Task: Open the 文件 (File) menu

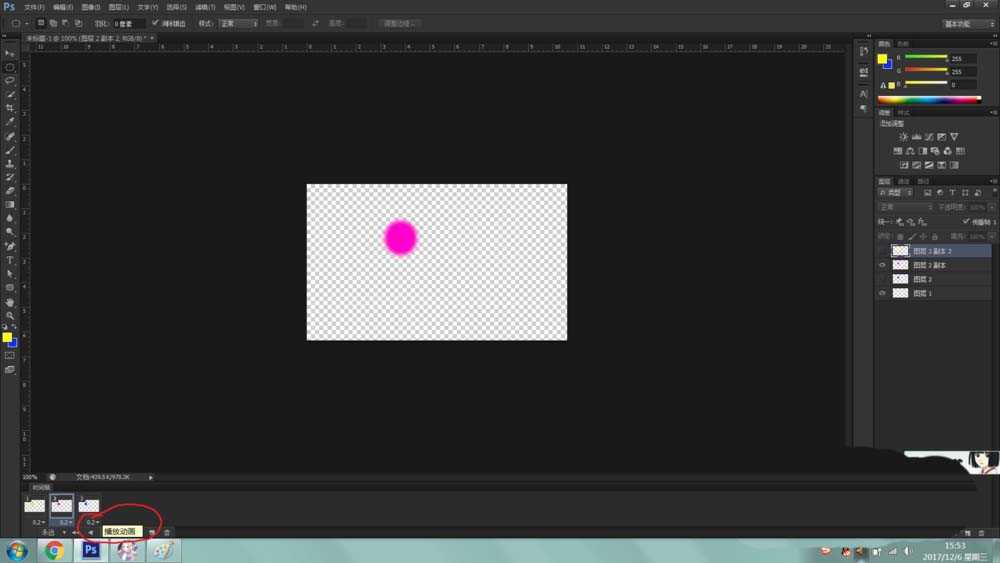Action: (34, 6)
